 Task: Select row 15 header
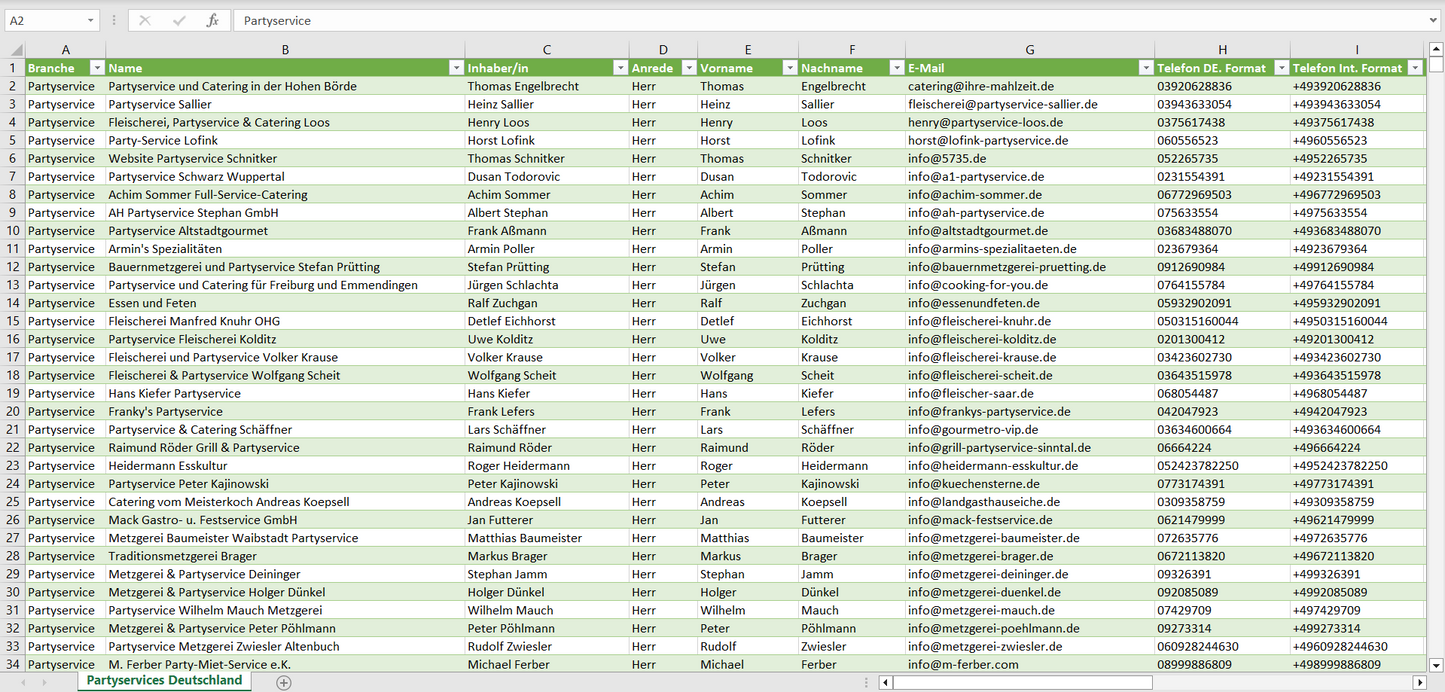pos(13,321)
